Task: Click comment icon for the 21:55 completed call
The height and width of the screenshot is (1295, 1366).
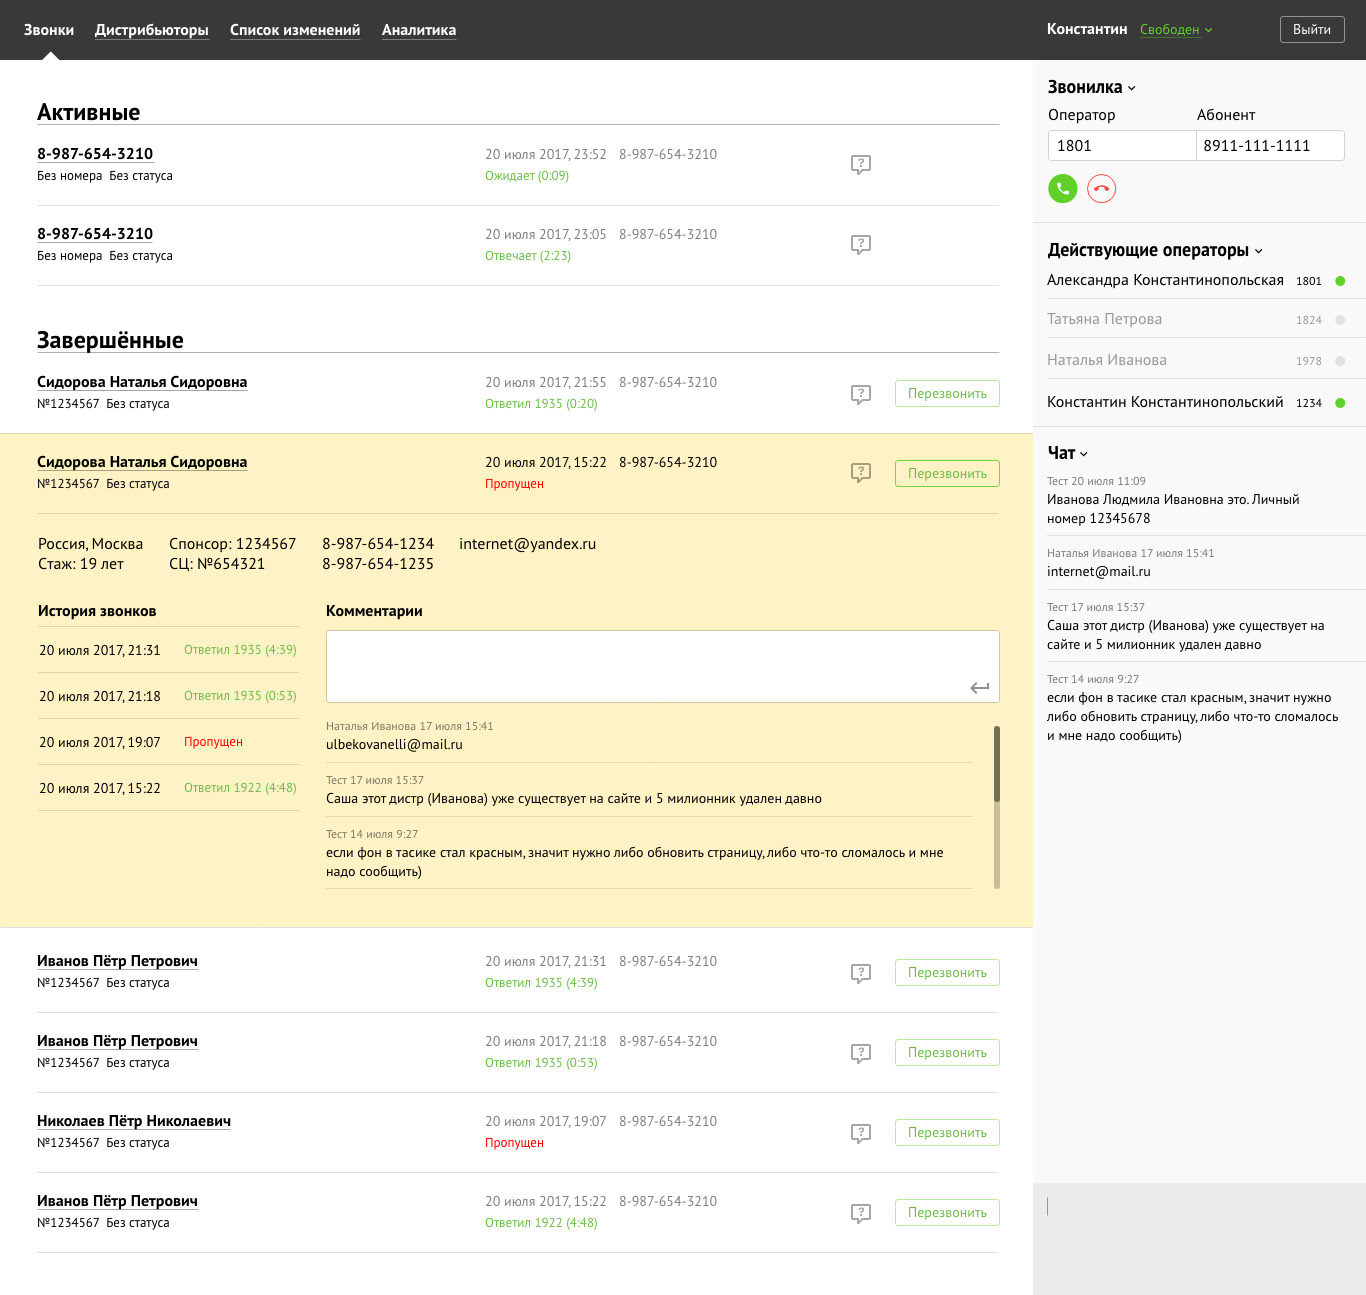Action: pos(860,394)
